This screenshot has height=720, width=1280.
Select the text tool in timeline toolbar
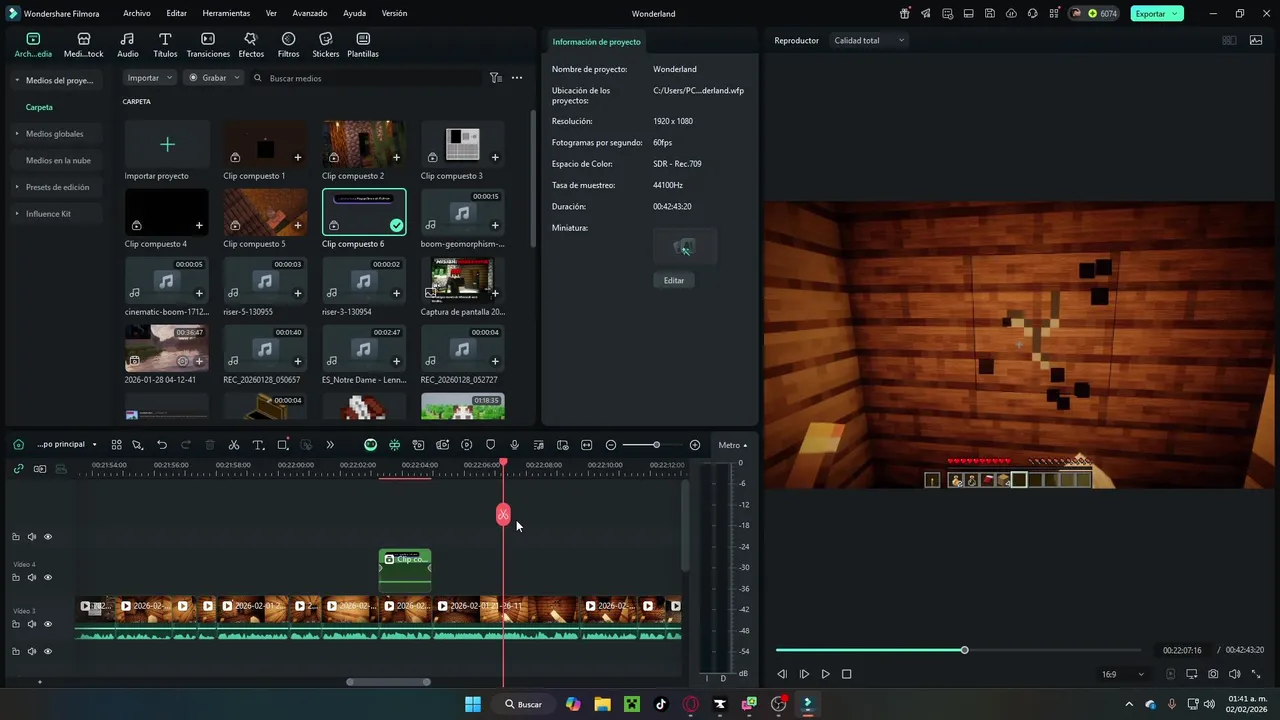click(258, 445)
